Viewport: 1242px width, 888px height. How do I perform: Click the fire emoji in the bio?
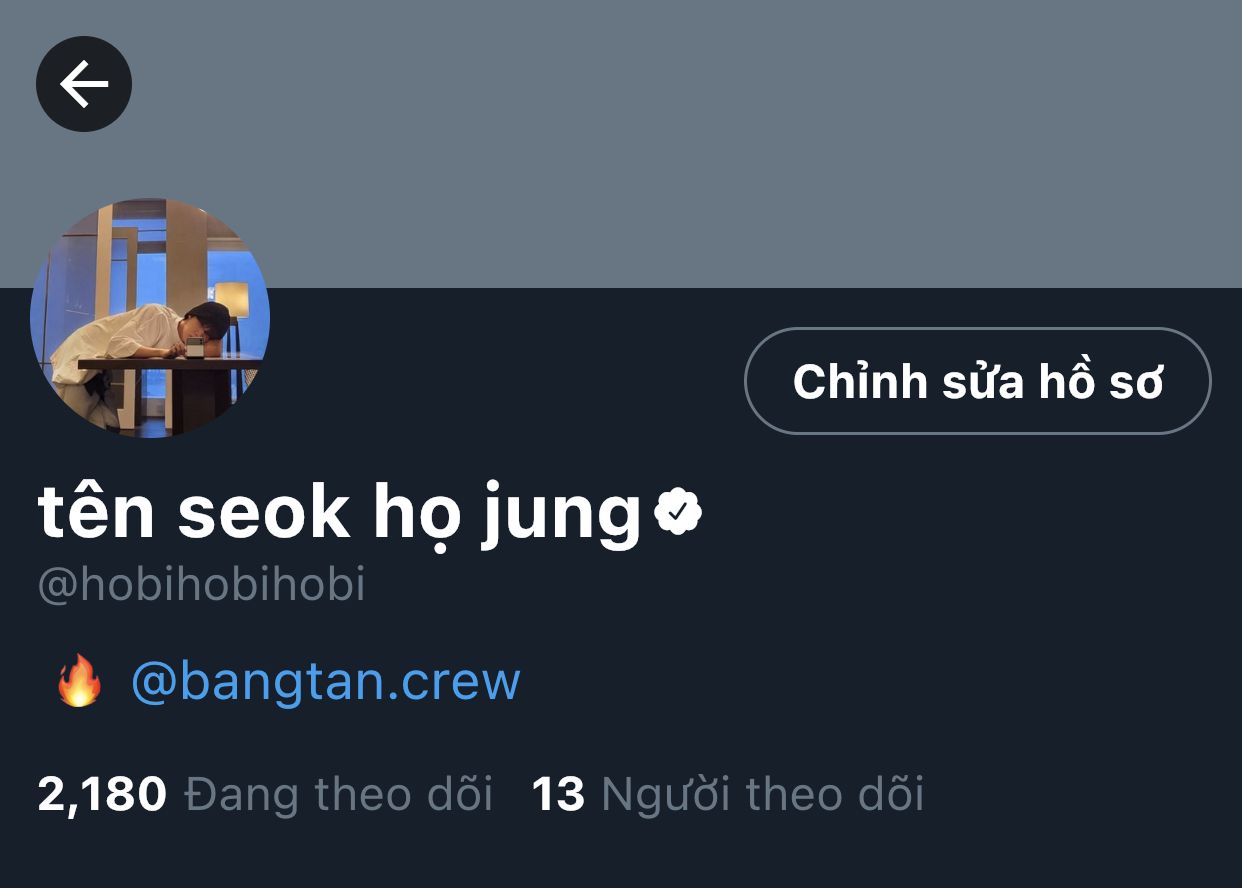[79, 681]
